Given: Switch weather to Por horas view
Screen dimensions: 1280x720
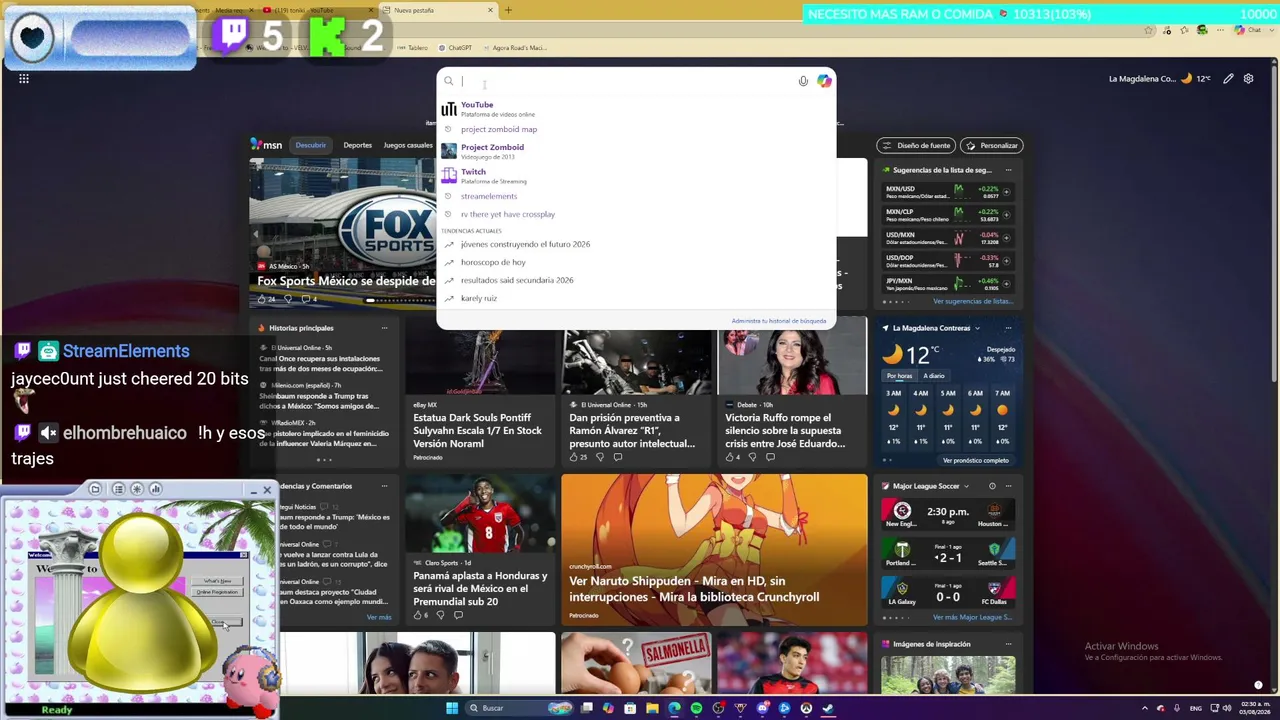Looking at the screenshot, I should point(899,376).
